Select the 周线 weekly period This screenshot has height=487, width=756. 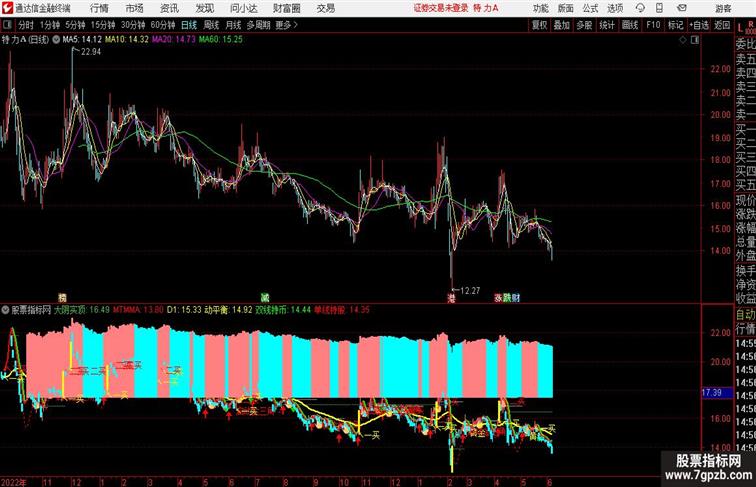pos(211,25)
